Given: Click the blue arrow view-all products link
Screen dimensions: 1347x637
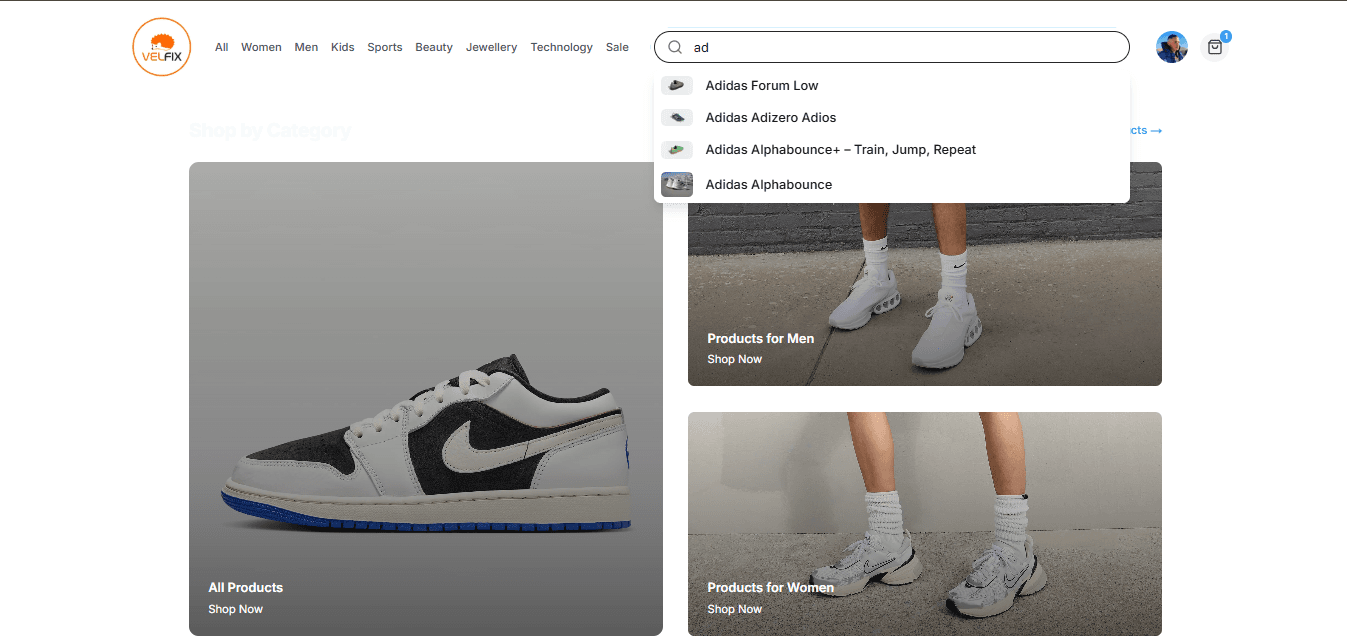Looking at the screenshot, I should [x=1142, y=130].
